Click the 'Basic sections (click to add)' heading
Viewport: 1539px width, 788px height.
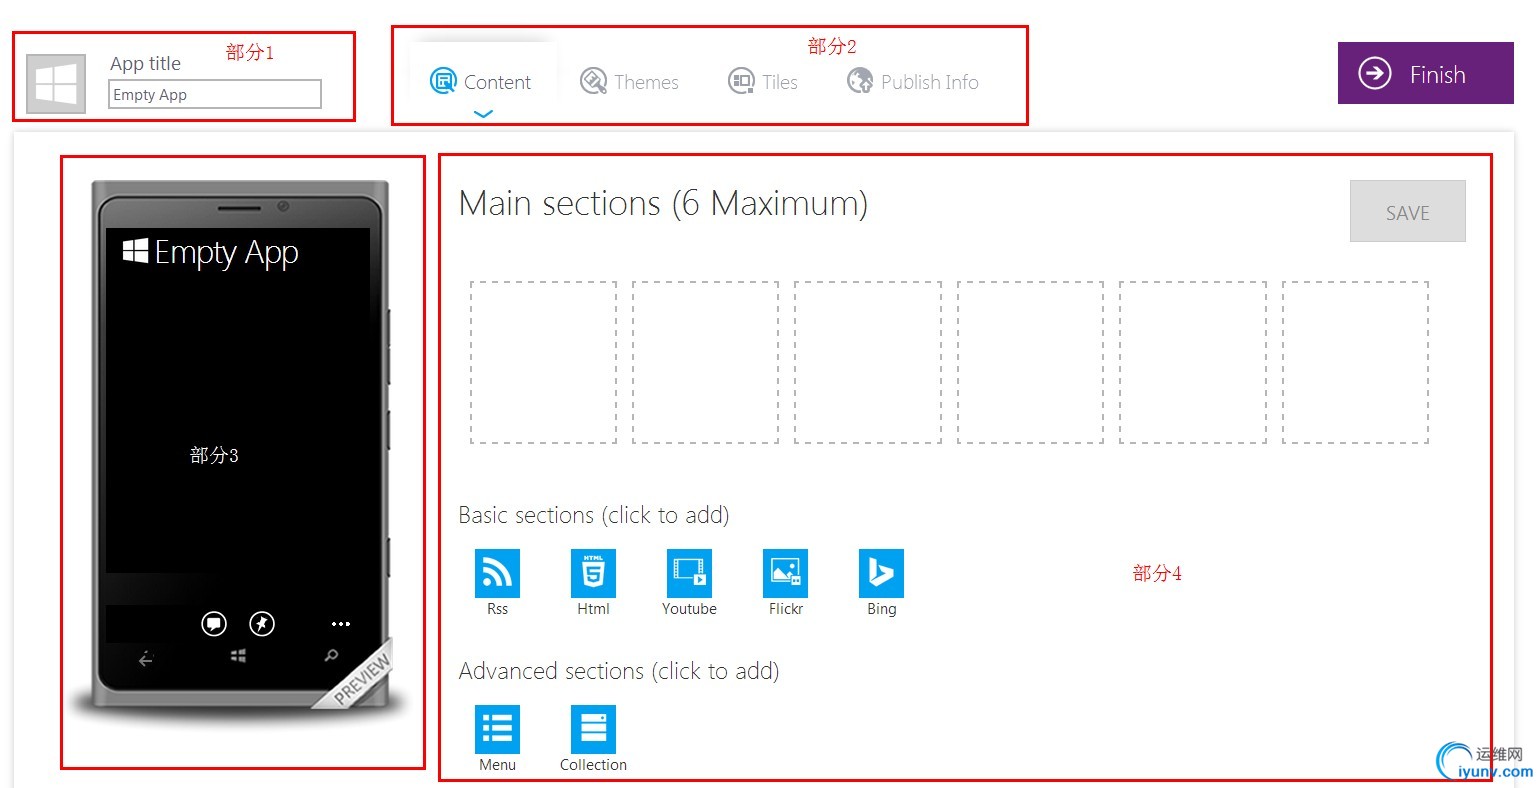click(594, 515)
